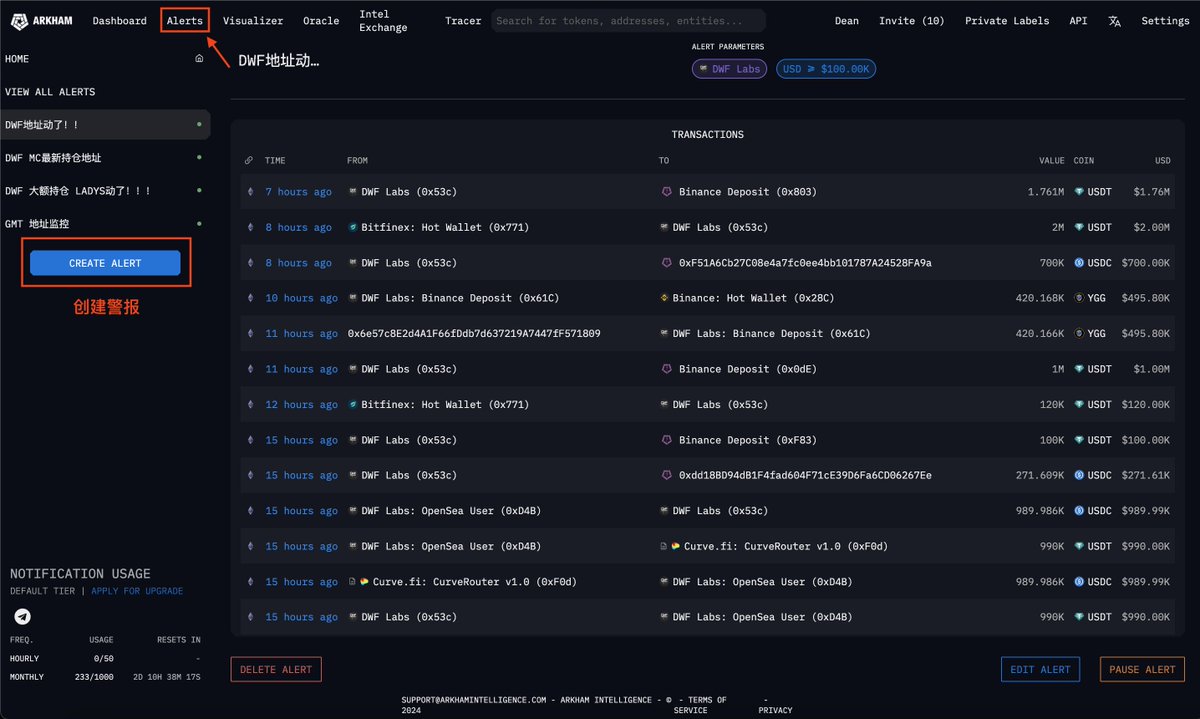The height and width of the screenshot is (719, 1200).
Task: Click the Telegram notification icon
Action: [22, 616]
